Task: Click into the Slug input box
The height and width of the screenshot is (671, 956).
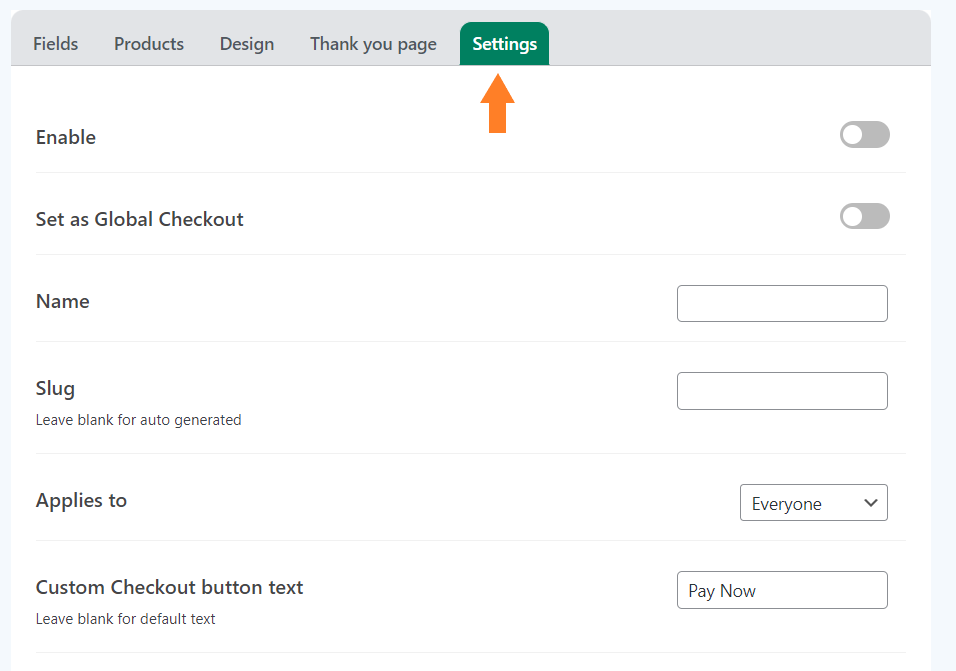Action: (x=782, y=391)
